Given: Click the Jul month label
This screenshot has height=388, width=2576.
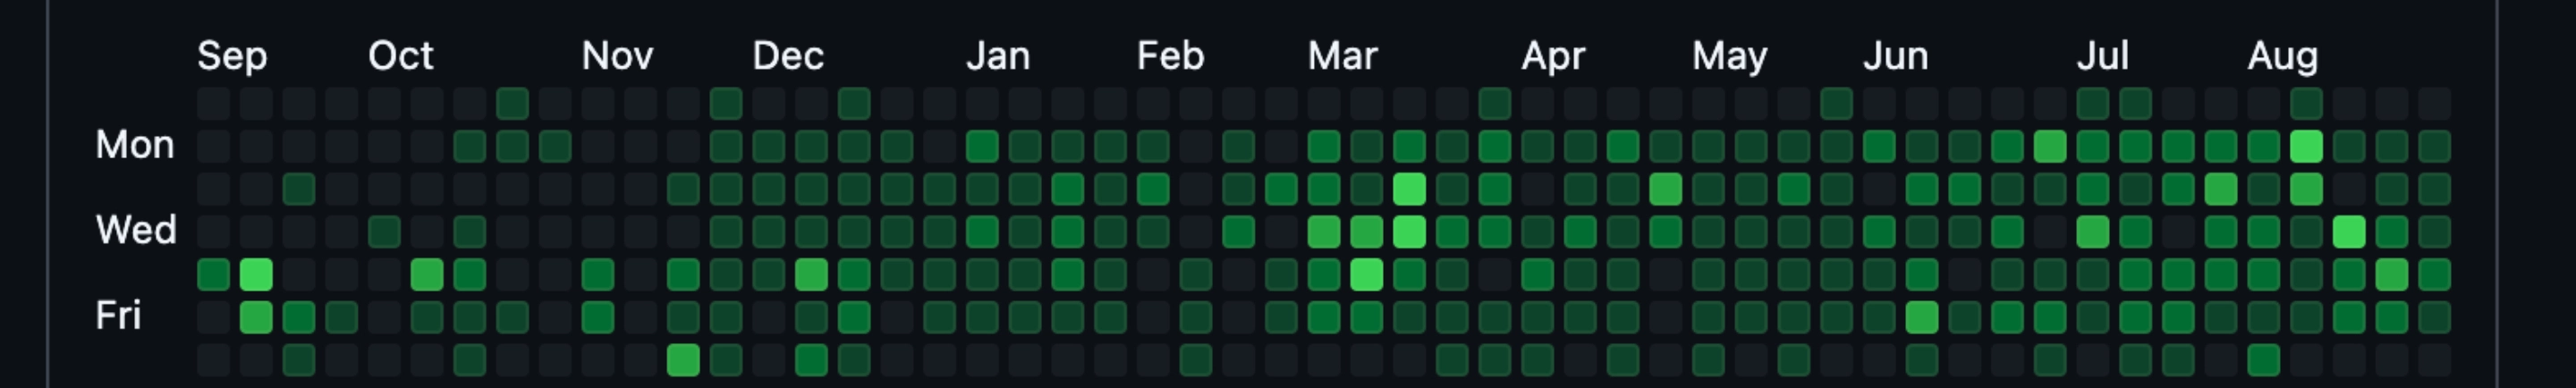Looking at the screenshot, I should [2102, 56].
